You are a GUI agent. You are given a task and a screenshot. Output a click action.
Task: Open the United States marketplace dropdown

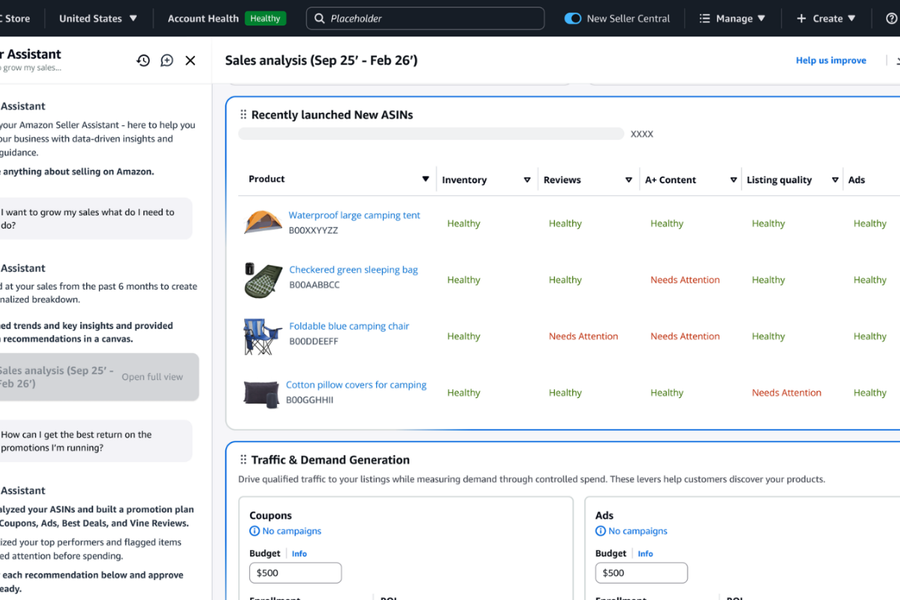[x=98, y=18]
